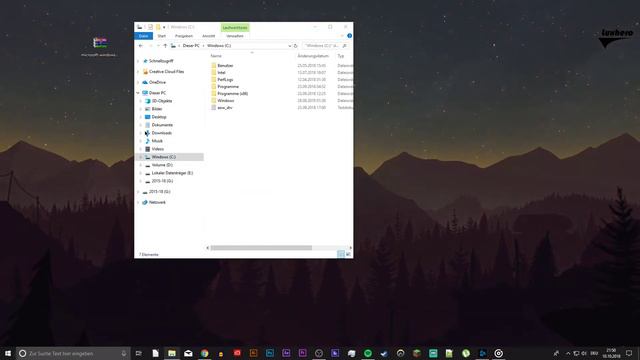Click the Laufwerktools contextual tab
This screenshot has width=640, height=360.
click(235, 27)
